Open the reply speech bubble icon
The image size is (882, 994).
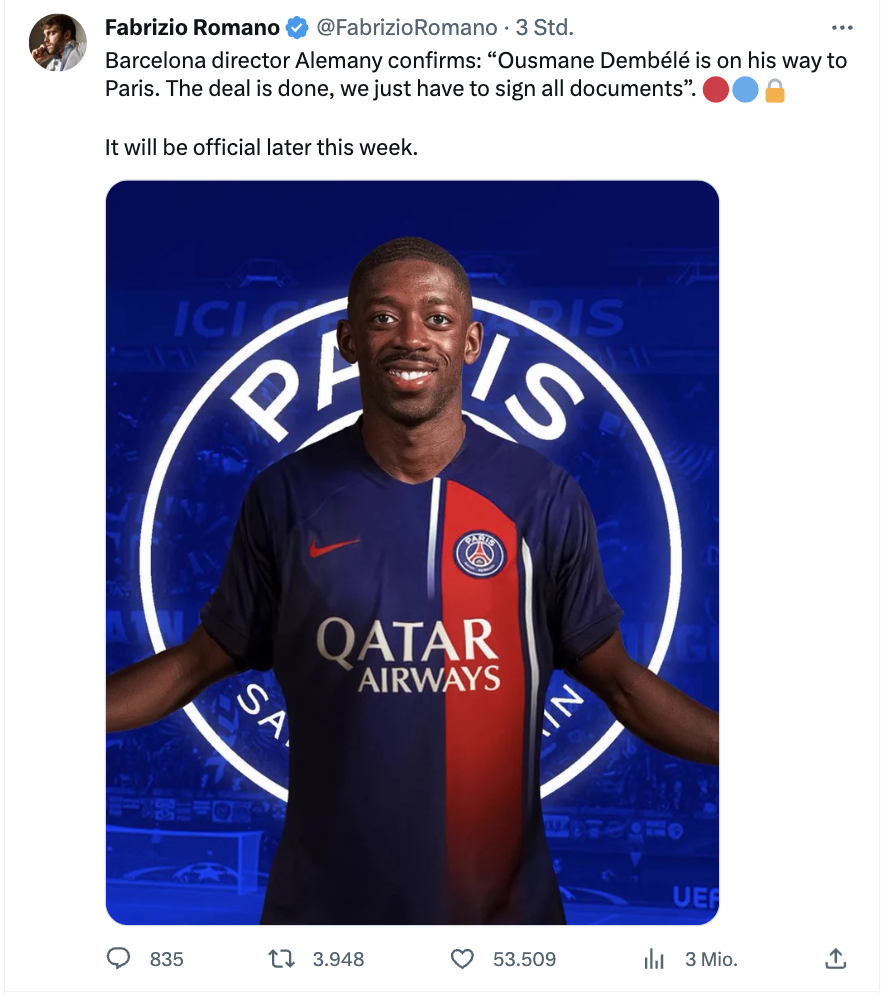118,958
